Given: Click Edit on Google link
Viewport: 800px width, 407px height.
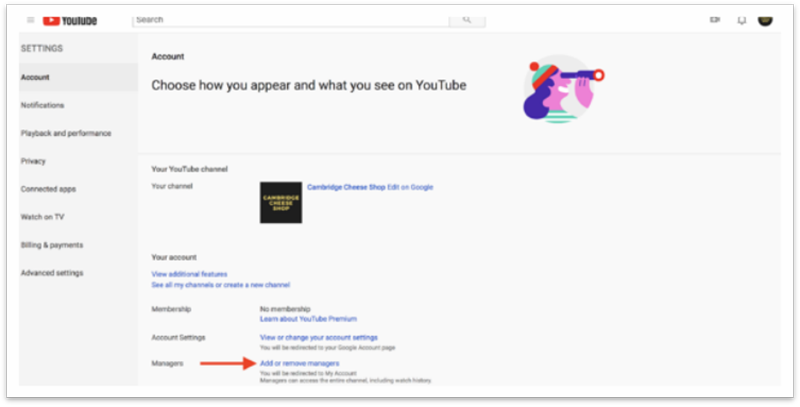Looking at the screenshot, I should click(x=410, y=187).
